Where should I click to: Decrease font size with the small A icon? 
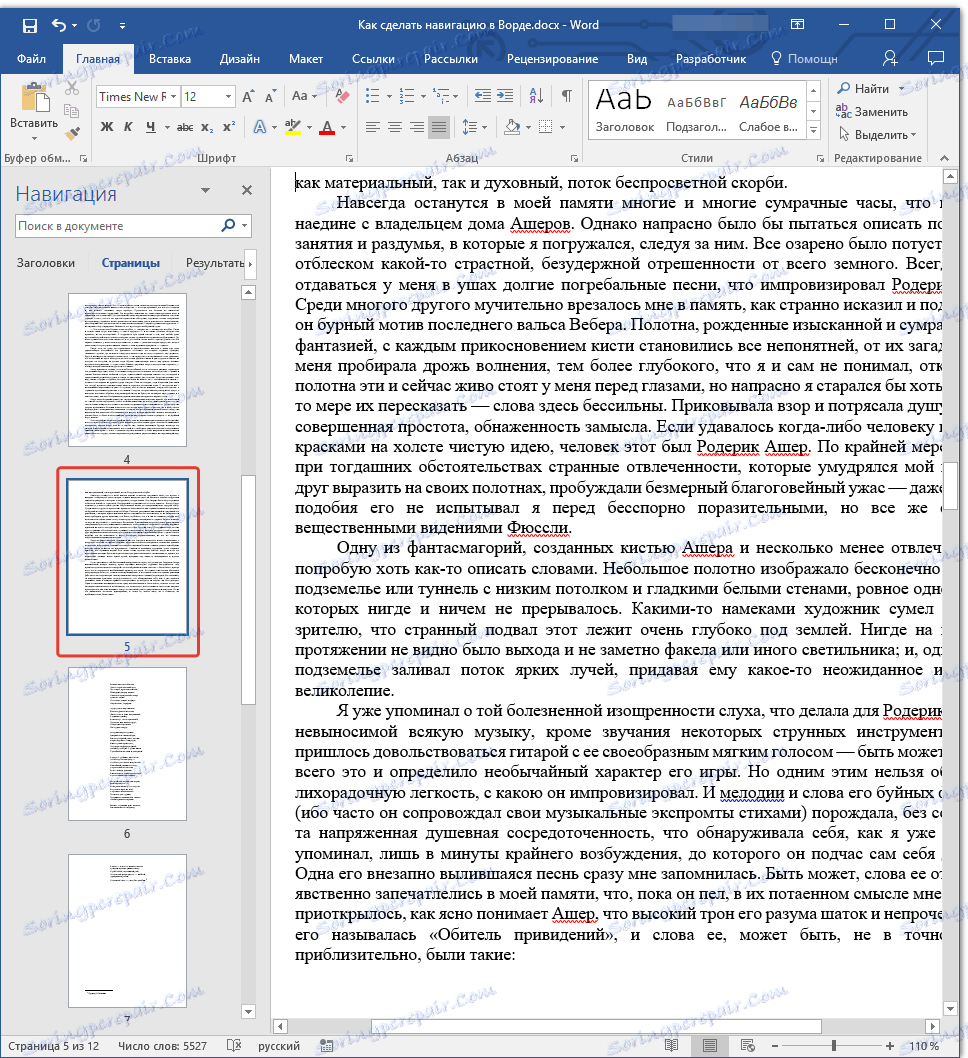(270, 96)
